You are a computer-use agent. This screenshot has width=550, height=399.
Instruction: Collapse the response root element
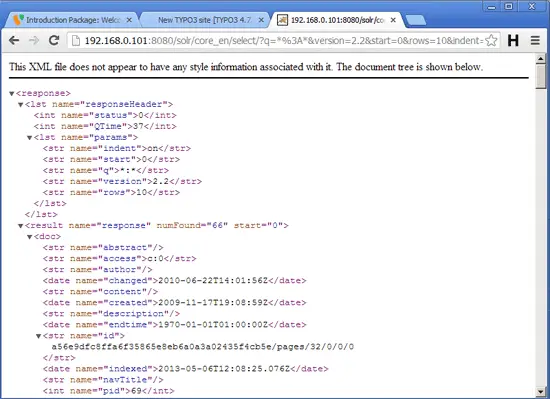tap(12, 94)
